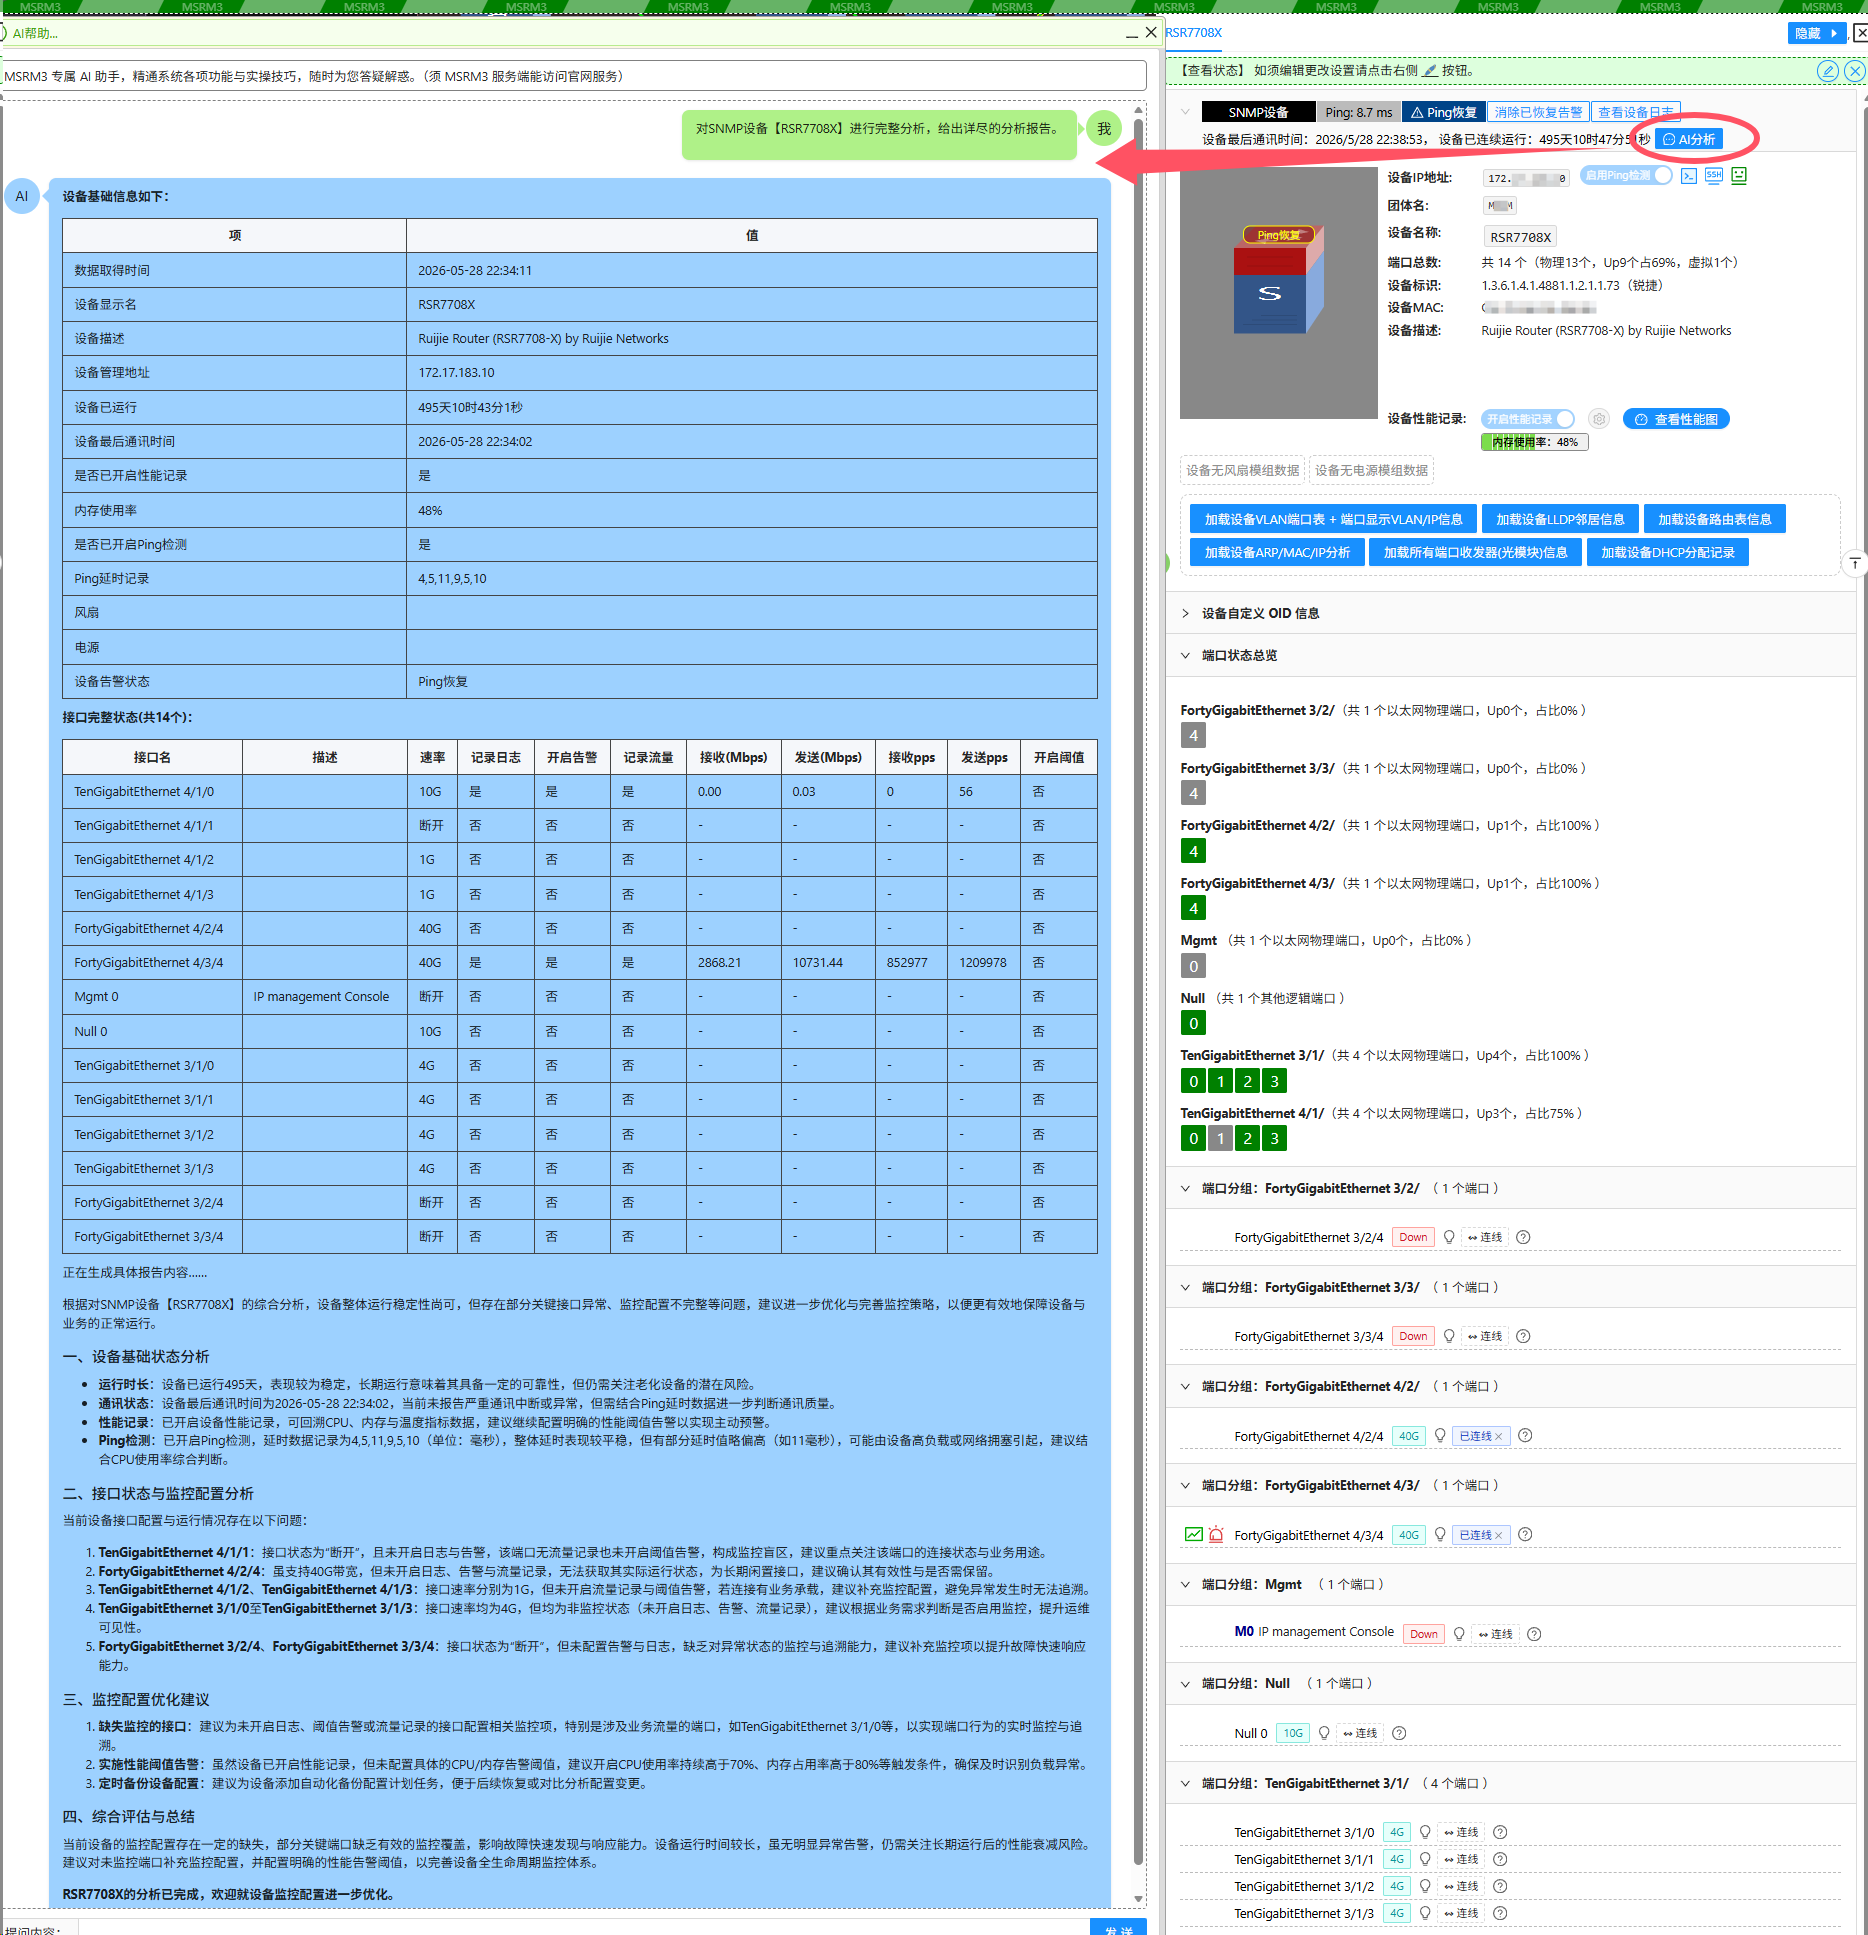Image resolution: width=1868 pixels, height=1935 pixels.
Task: Collapse 端口状态总览 section
Action: coord(1185,656)
